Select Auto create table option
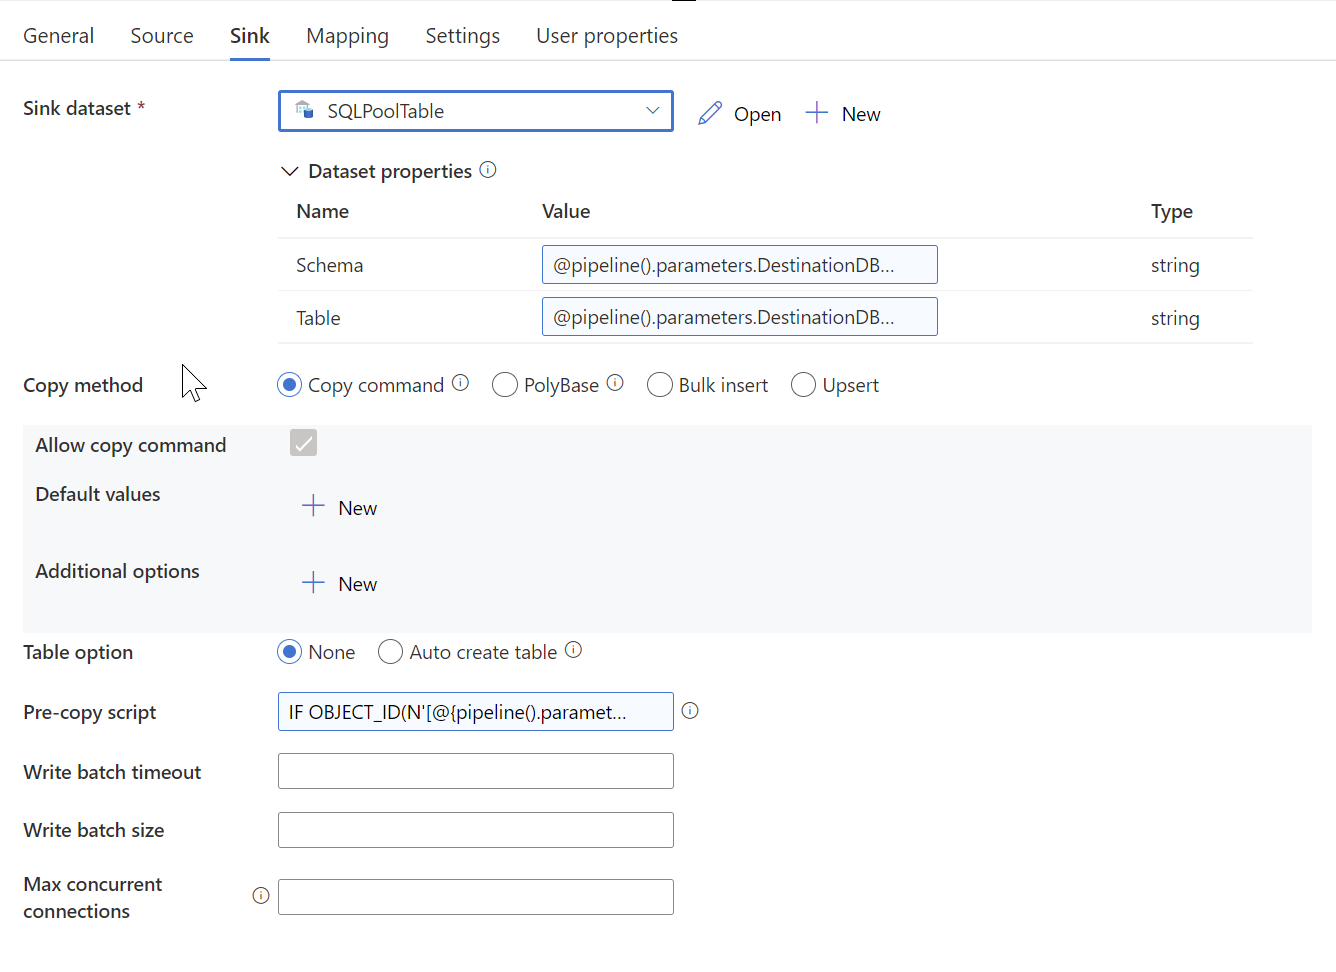The height and width of the screenshot is (972, 1336). pyautogui.click(x=391, y=652)
